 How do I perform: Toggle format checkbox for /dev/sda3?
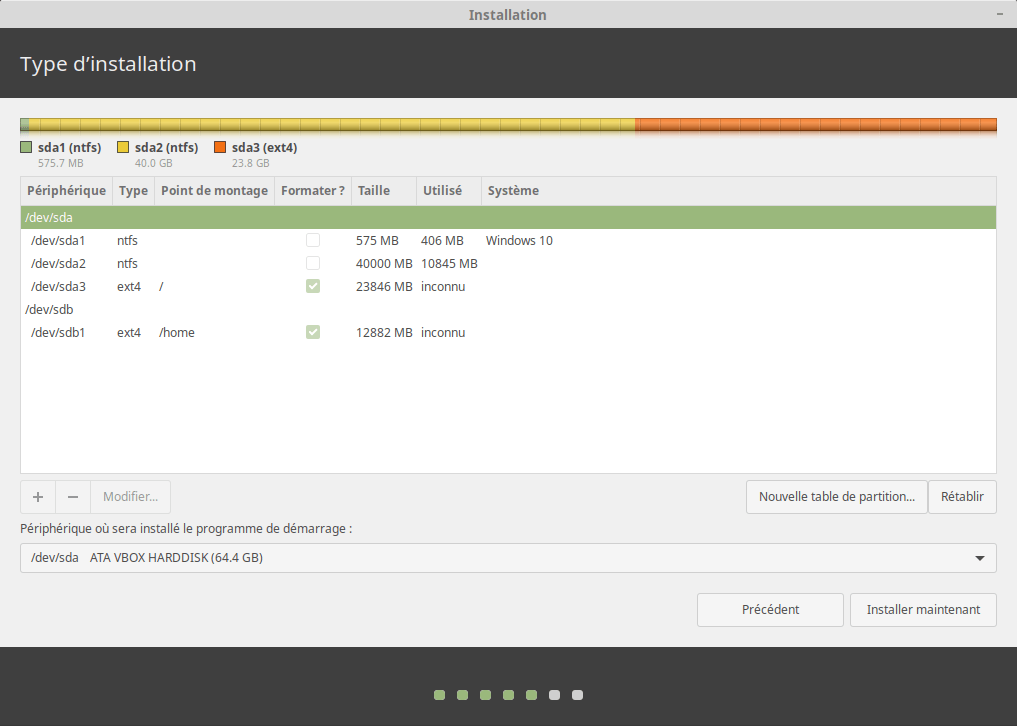[313, 287]
